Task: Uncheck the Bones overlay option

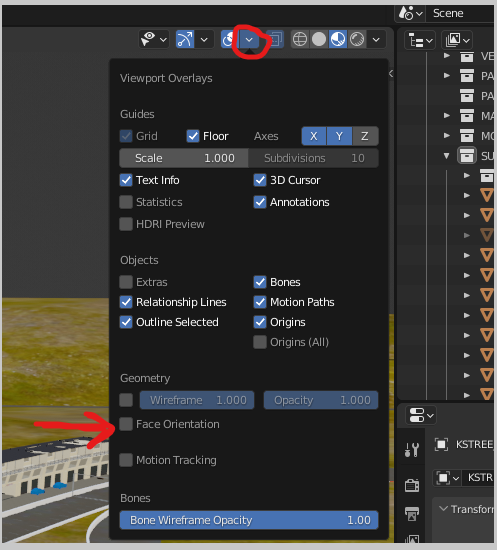Action: click(x=260, y=282)
